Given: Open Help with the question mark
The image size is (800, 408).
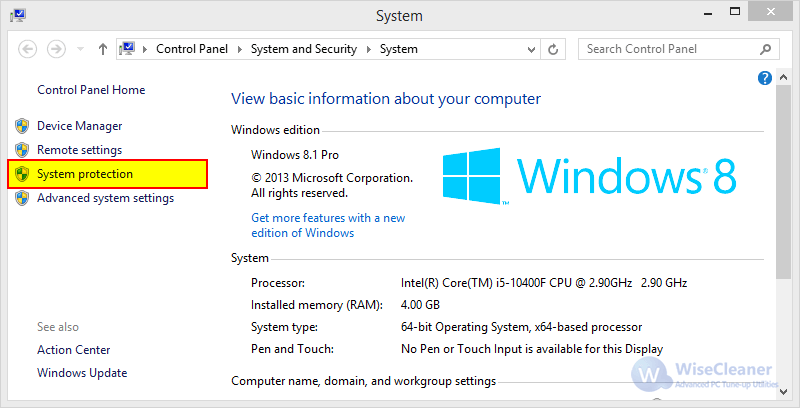Looking at the screenshot, I should pyautogui.click(x=765, y=78).
